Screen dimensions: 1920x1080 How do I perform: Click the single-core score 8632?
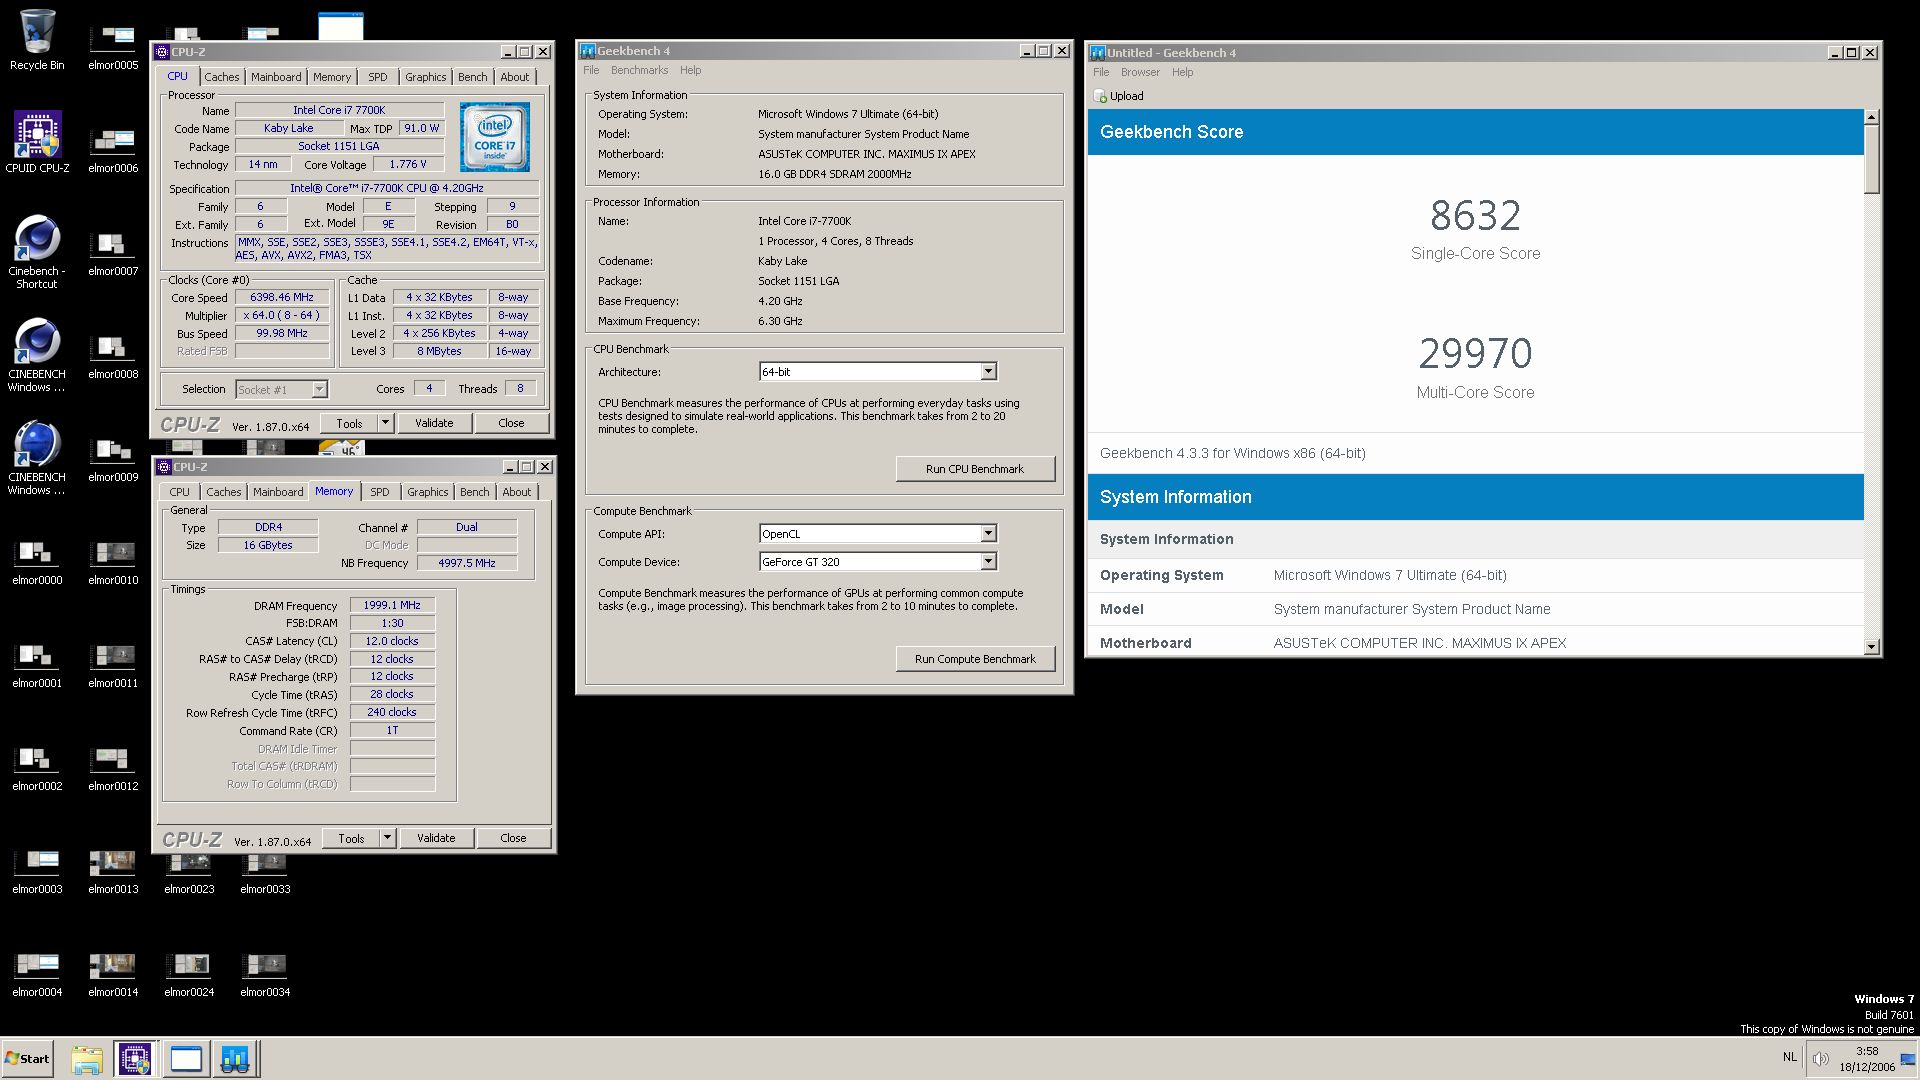coord(1475,215)
